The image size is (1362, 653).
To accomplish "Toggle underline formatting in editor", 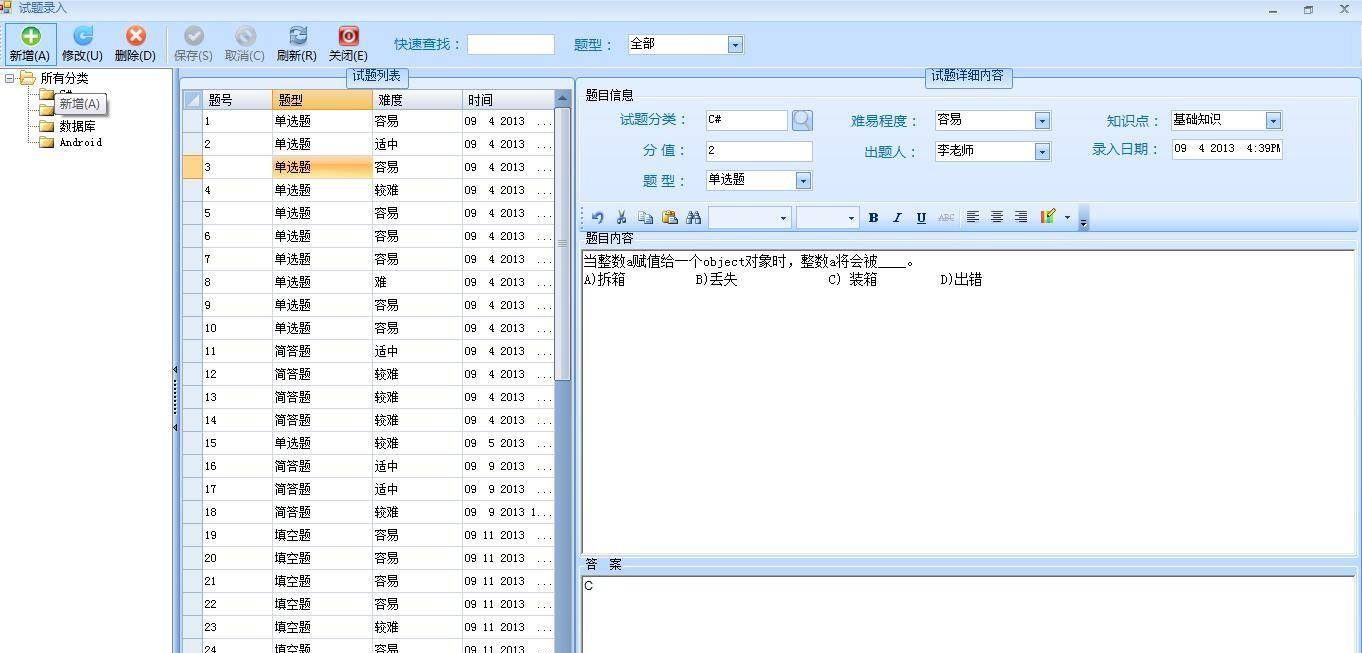I will coord(921,217).
